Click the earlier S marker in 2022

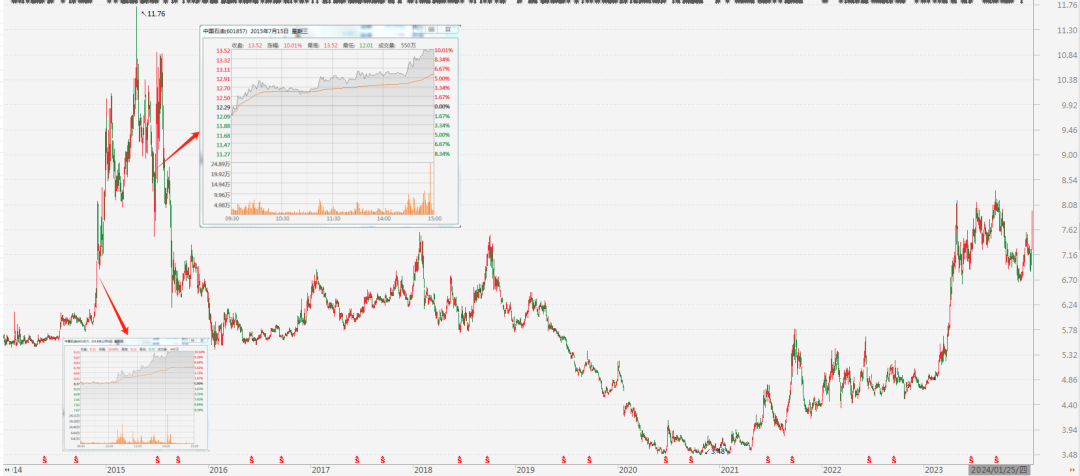(x=869, y=459)
